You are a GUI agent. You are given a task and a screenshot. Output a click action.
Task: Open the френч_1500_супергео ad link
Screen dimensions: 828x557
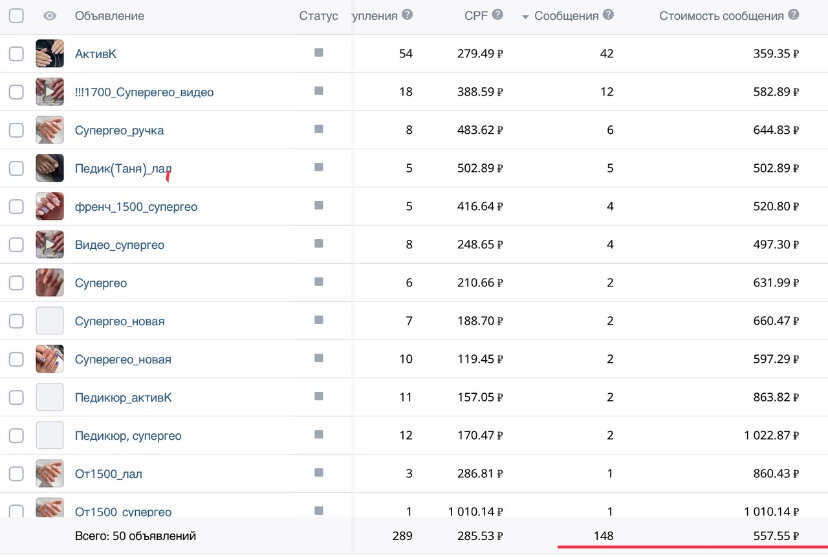pyautogui.click(x=136, y=207)
